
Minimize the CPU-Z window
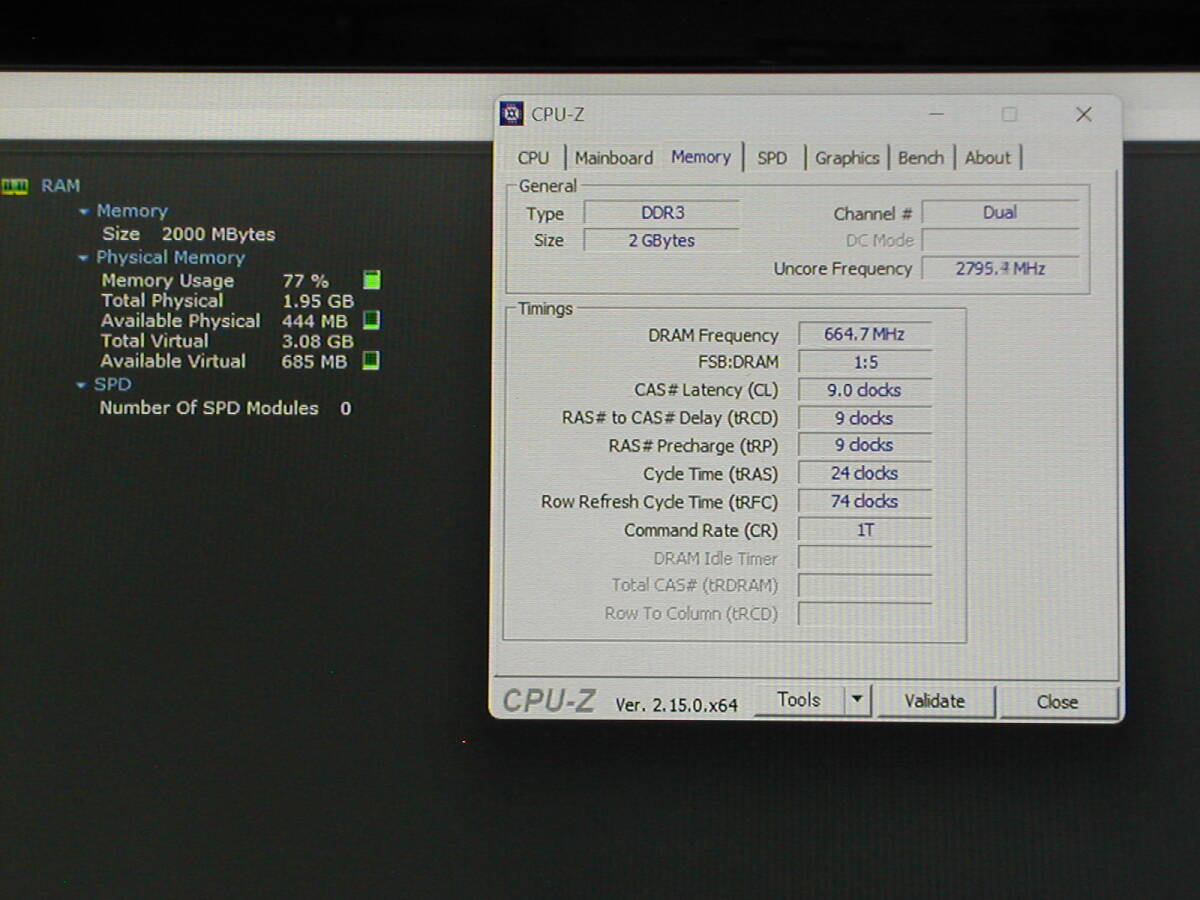pos(936,115)
